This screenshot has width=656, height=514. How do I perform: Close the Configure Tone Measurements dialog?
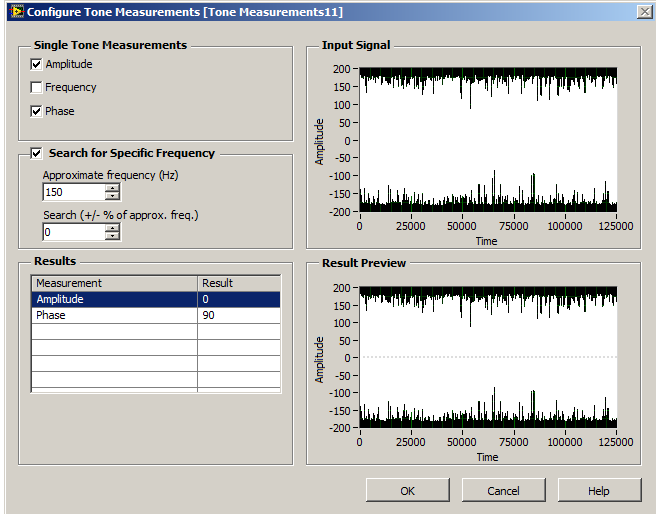(645, 12)
